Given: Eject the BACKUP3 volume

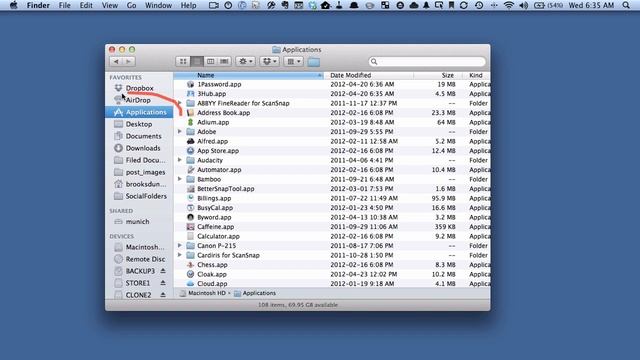Looking at the screenshot, I should coord(163,271).
